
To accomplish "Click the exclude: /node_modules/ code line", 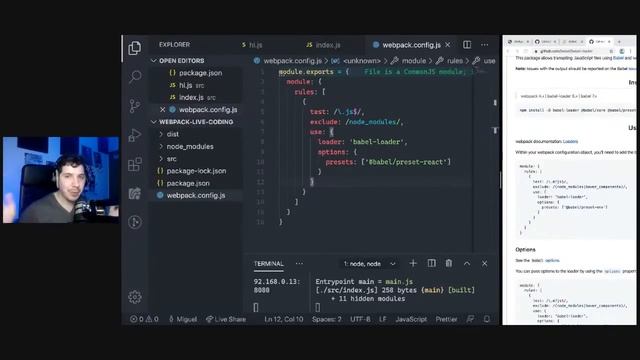I will [356, 122].
